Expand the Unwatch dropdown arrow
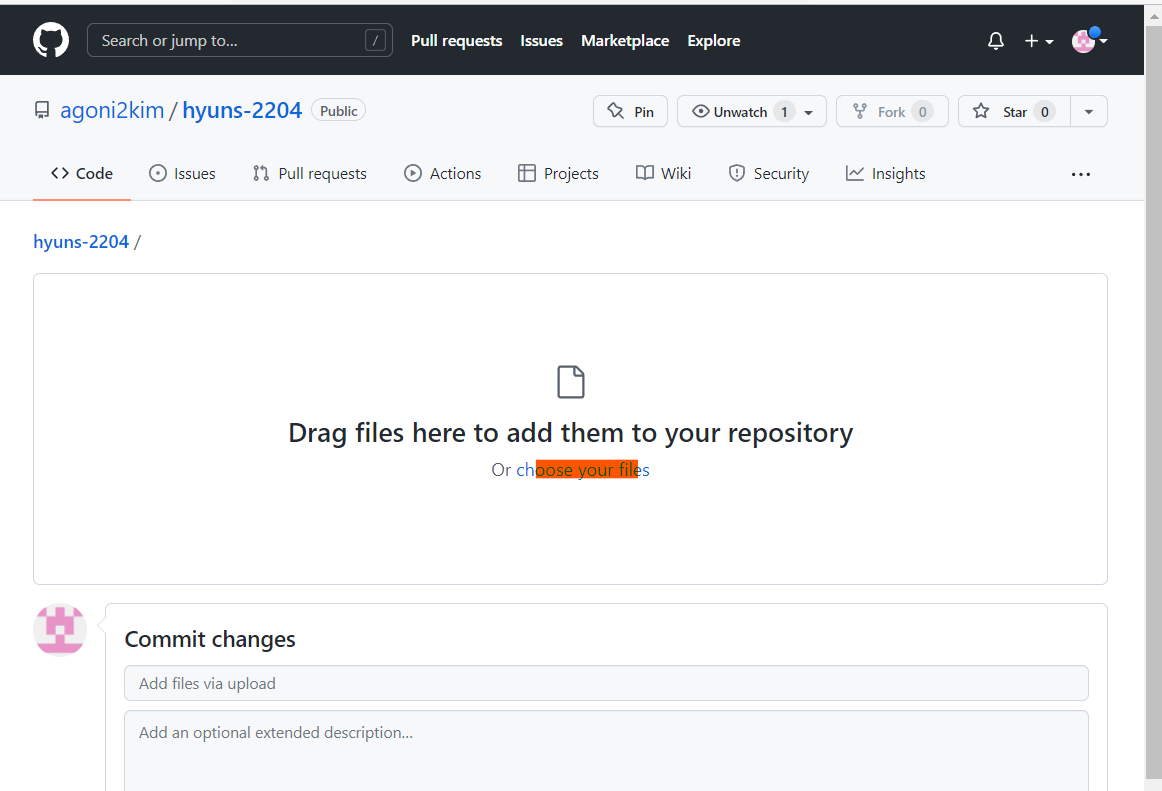The image size is (1162, 791). click(x=809, y=113)
